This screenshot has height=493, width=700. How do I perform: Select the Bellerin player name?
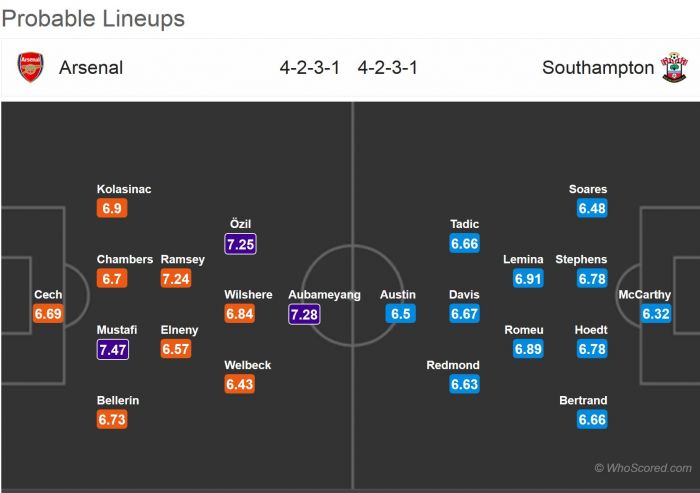point(118,400)
